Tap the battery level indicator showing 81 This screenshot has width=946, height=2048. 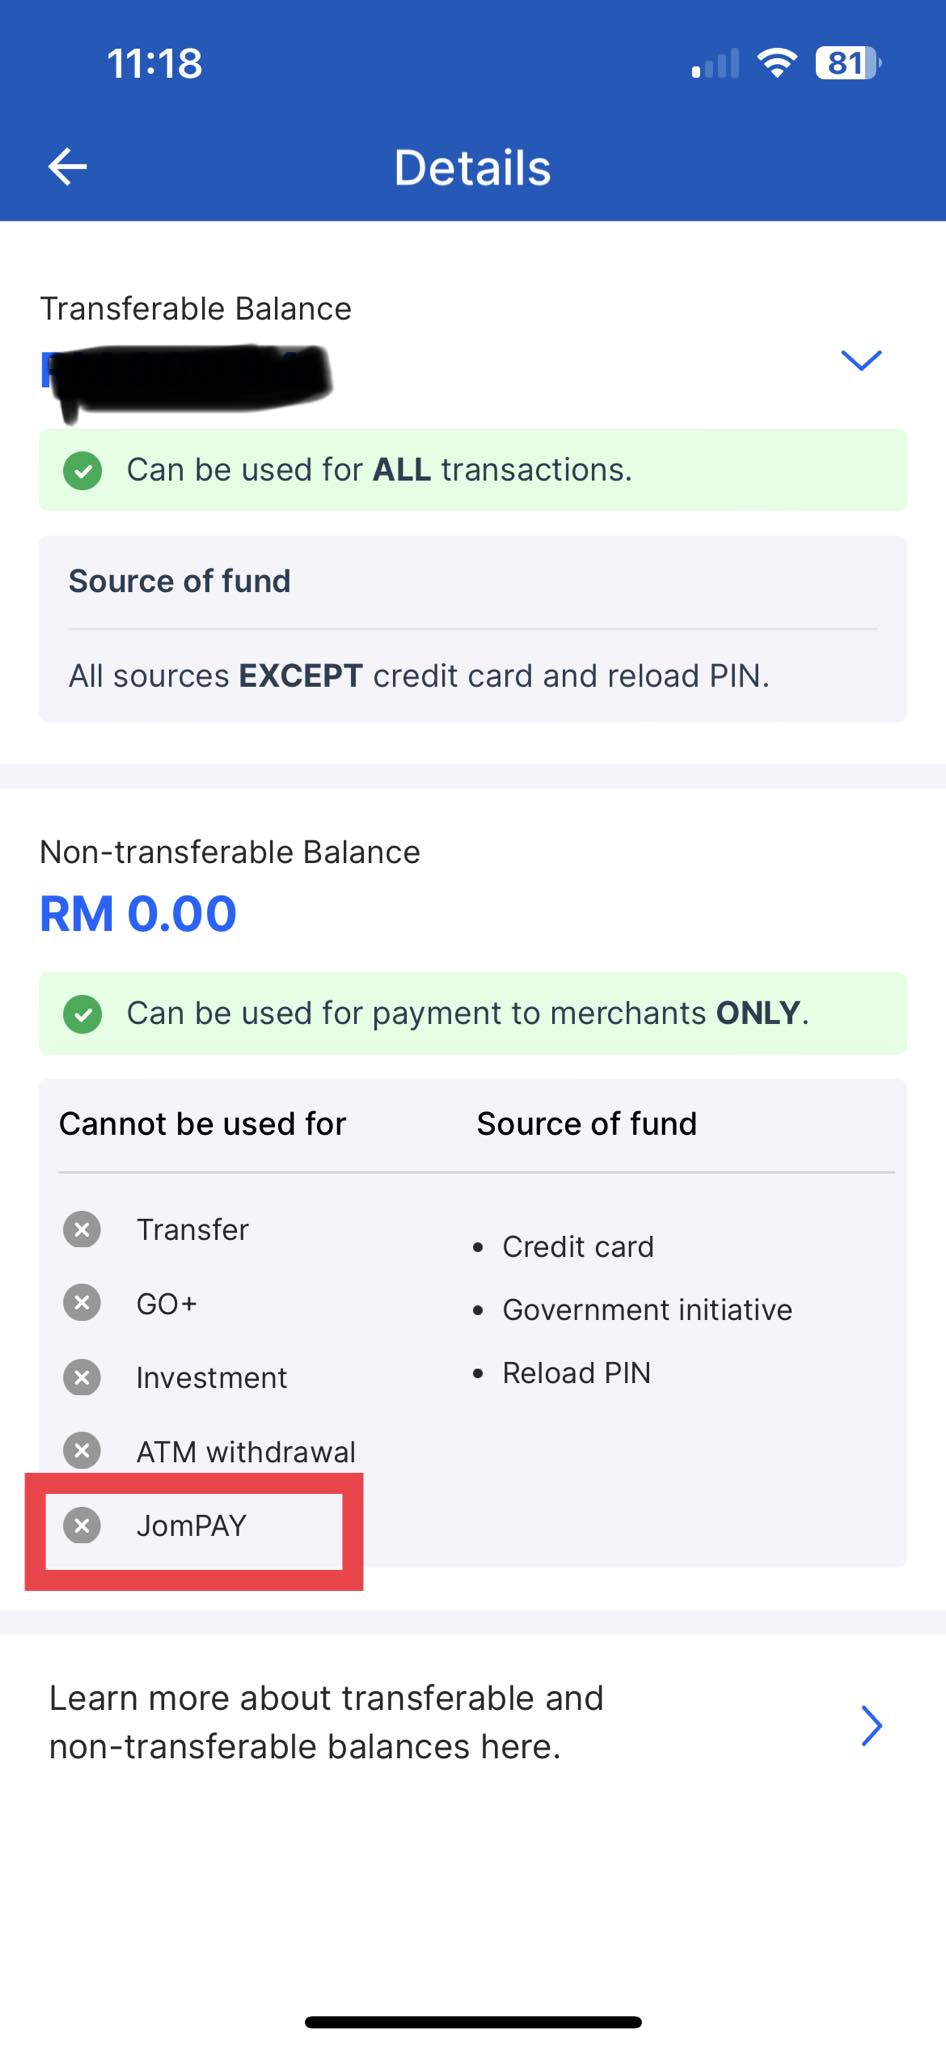pyautogui.click(x=845, y=63)
